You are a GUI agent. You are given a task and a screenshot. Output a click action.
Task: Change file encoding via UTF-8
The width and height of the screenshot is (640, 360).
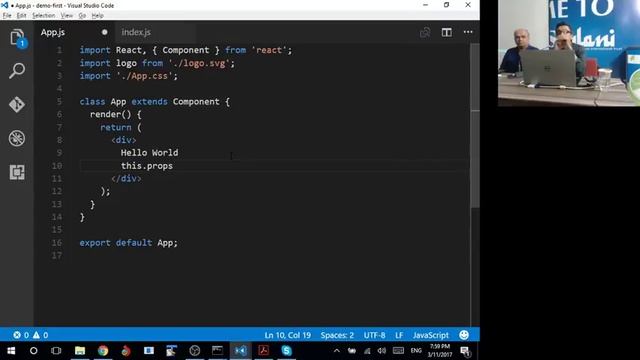[374, 335]
